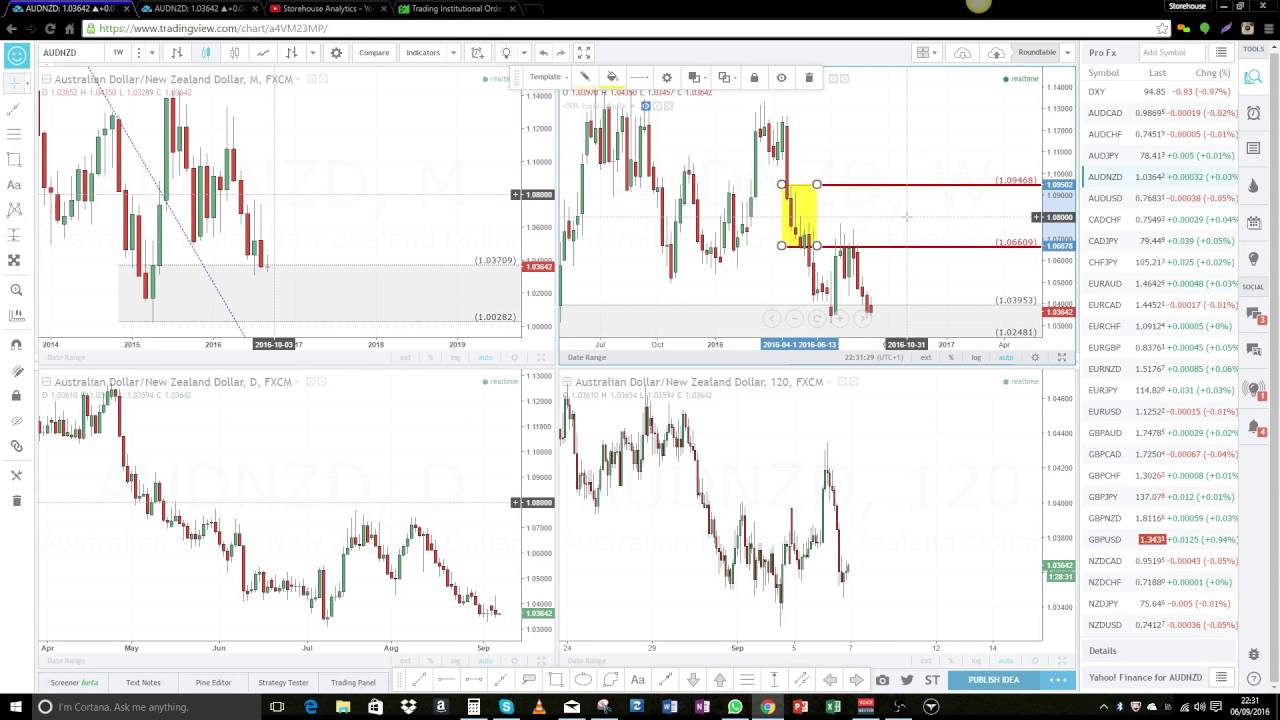Open chart settings gear in top toolbar
The image size is (1280, 720).
coord(336,52)
